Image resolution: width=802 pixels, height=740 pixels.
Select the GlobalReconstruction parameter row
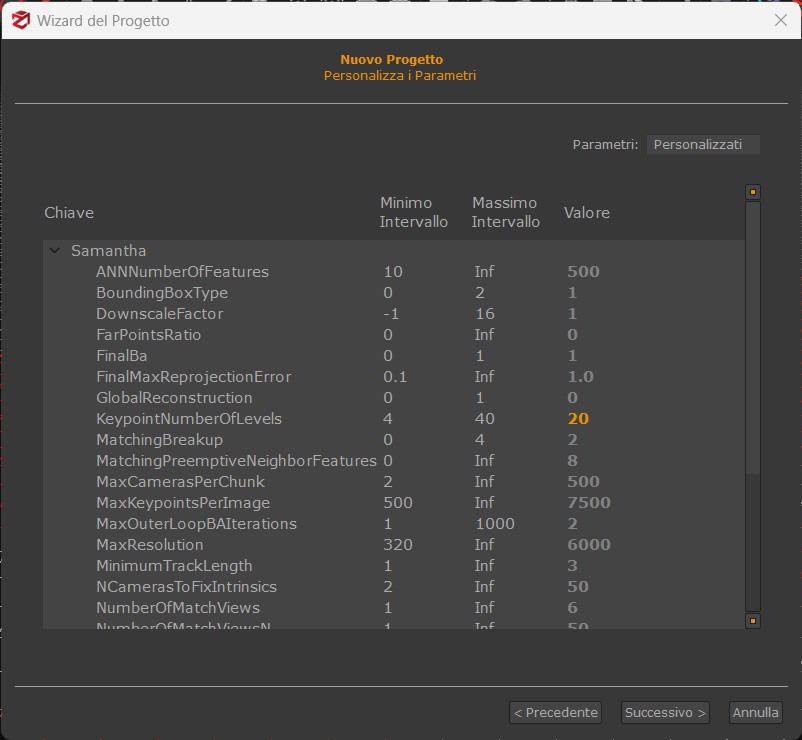(x=394, y=397)
